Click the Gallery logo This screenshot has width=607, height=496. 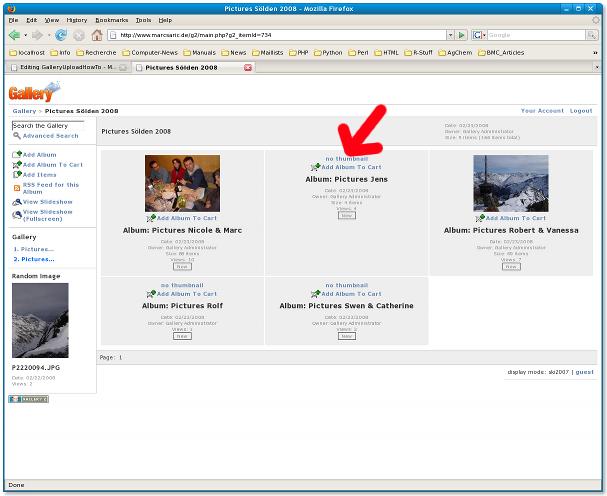(x=34, y=93)
